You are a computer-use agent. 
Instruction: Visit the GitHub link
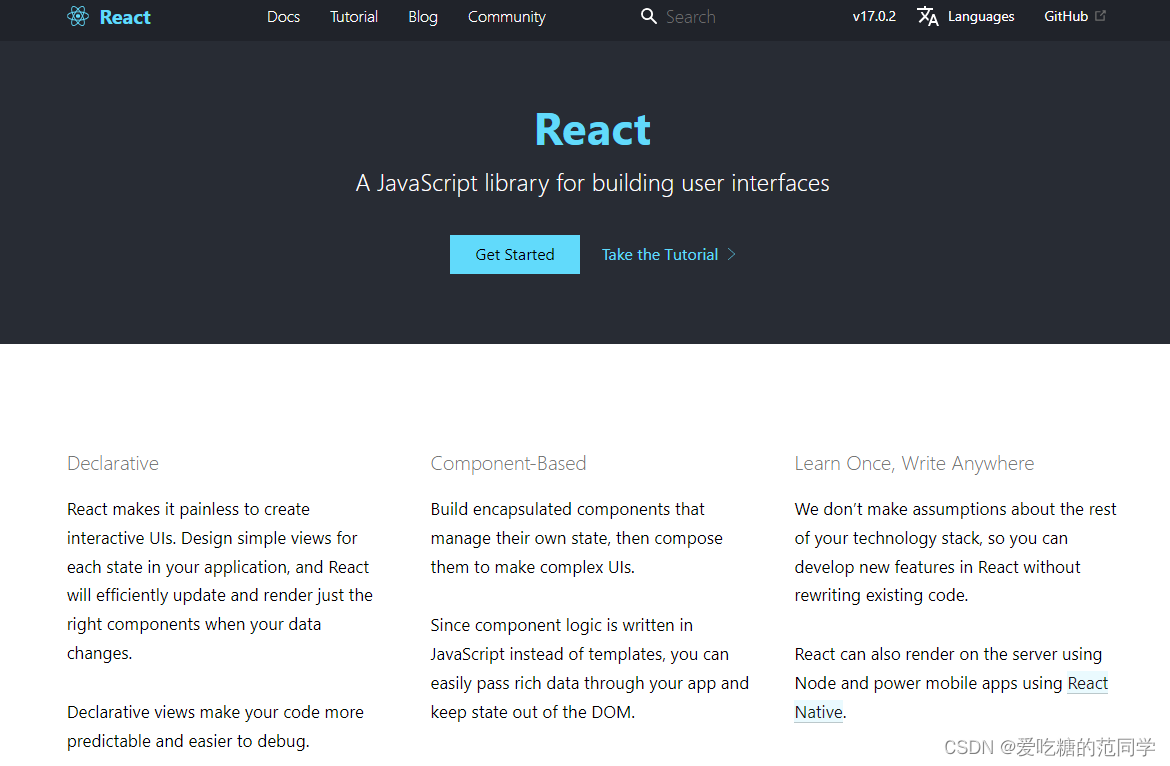1066,16
